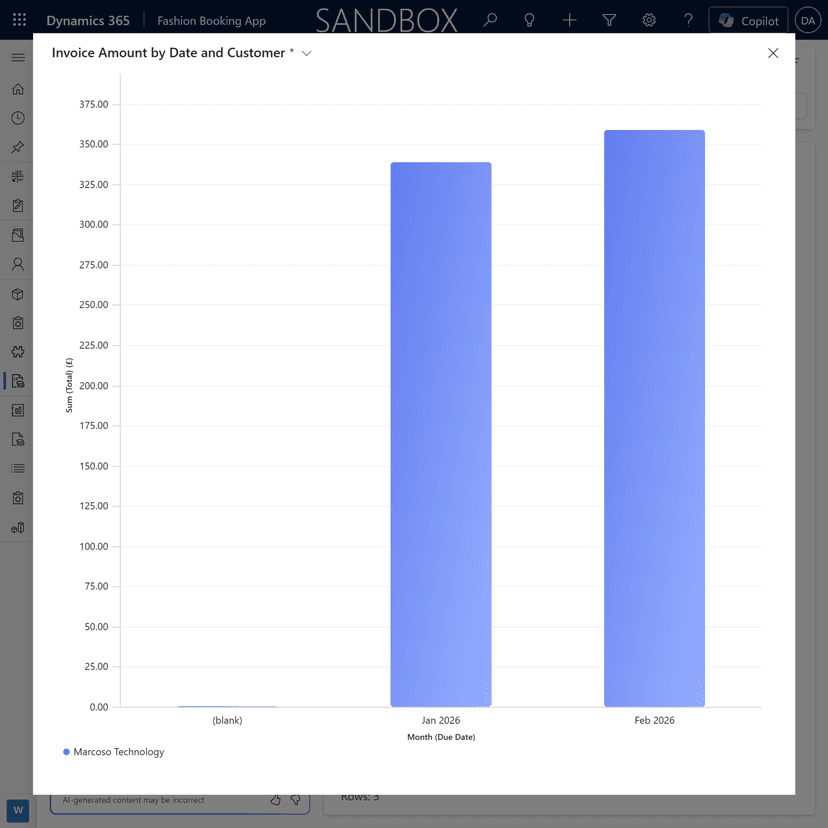Viewport: 828px width, 828px height.
Task: Select Dynamics 365 in the top bar
Action: 87,20
